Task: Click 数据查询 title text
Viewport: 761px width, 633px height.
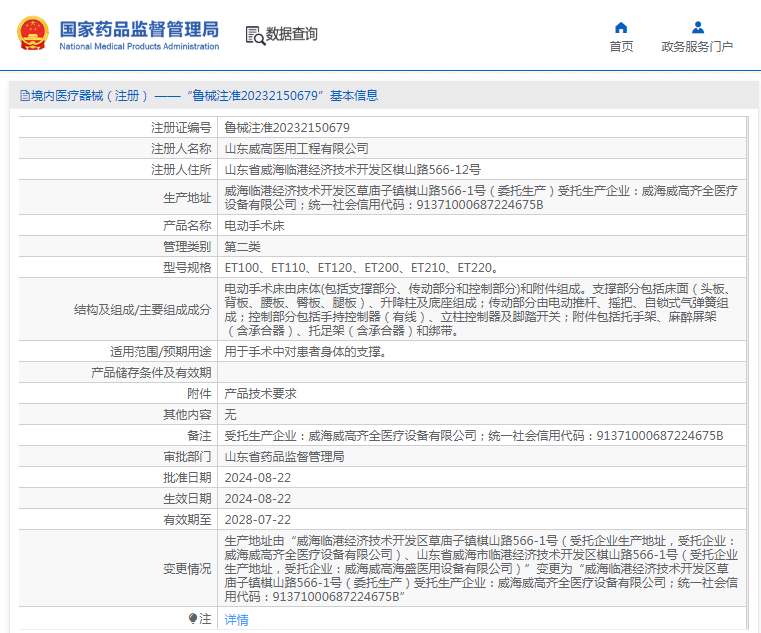Action: 291,34
